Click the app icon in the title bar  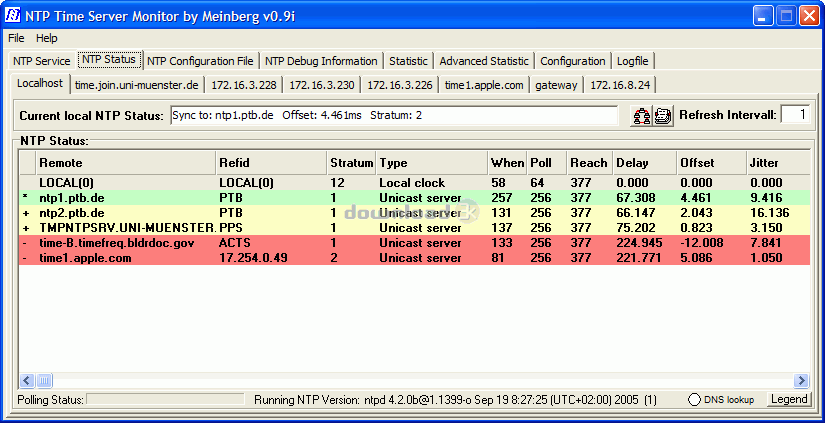13,15
